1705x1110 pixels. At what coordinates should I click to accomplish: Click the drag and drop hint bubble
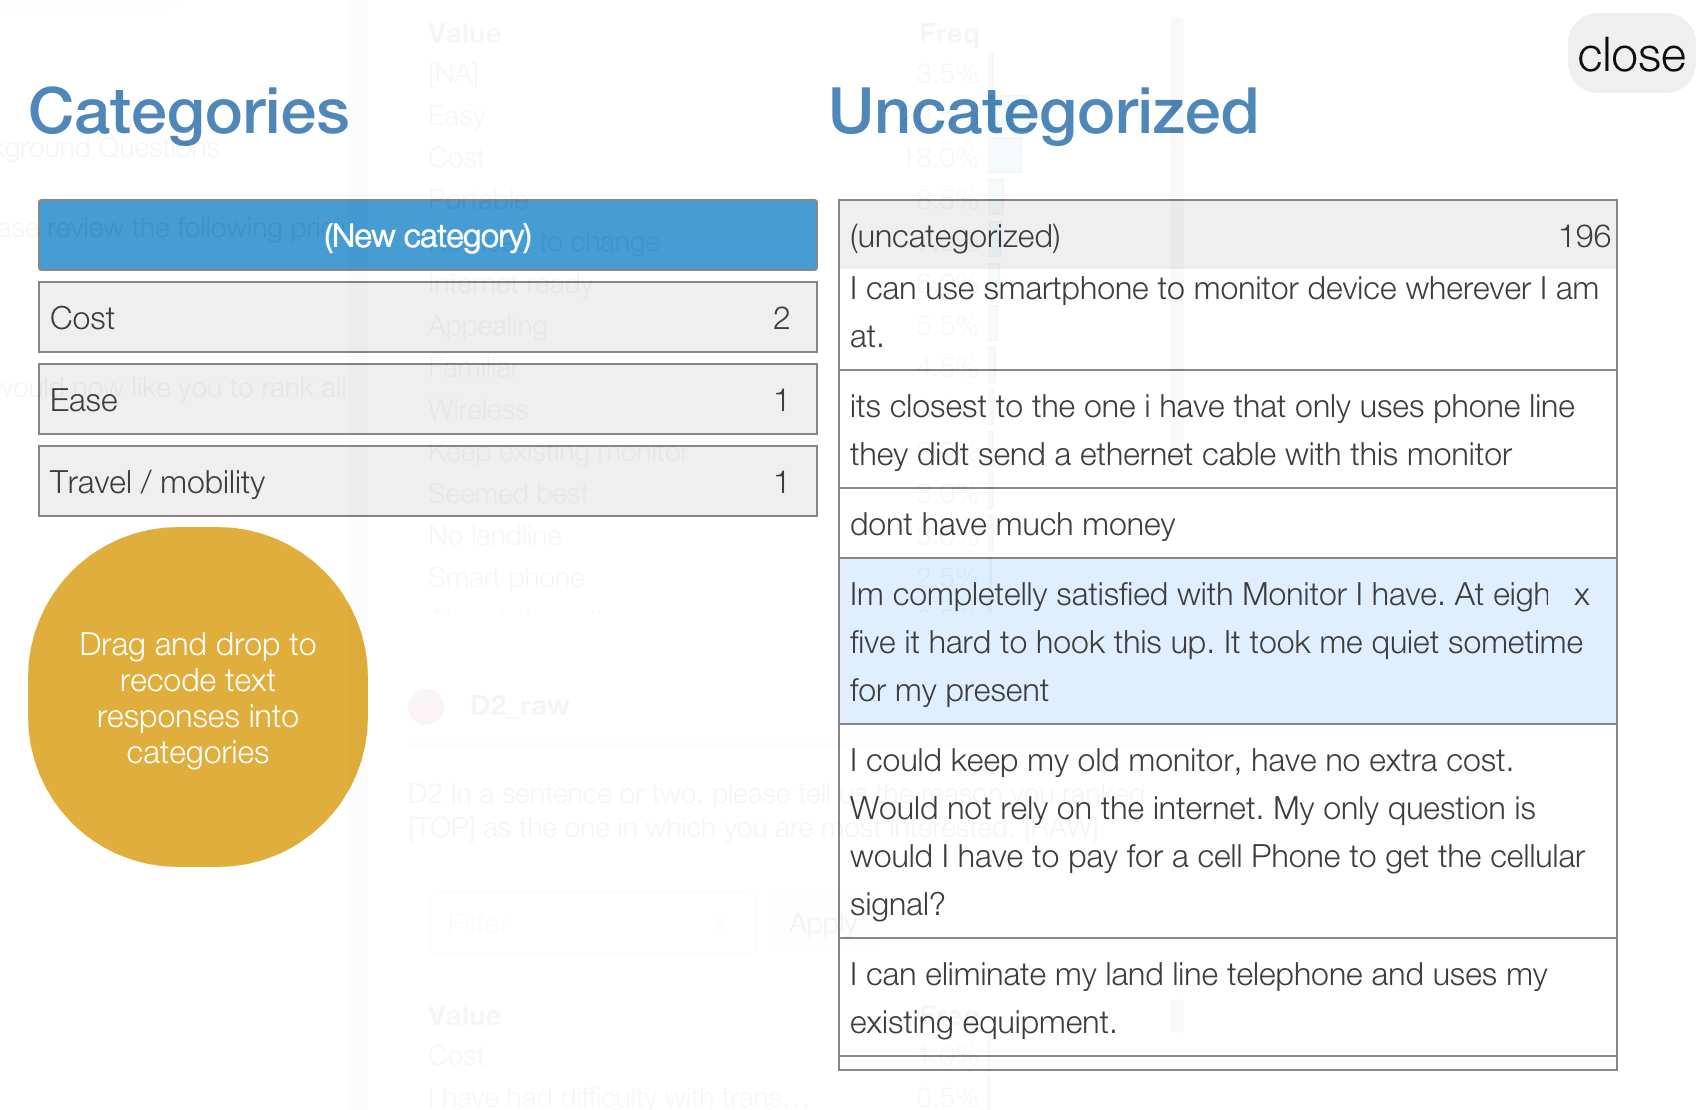coord(198,698)
